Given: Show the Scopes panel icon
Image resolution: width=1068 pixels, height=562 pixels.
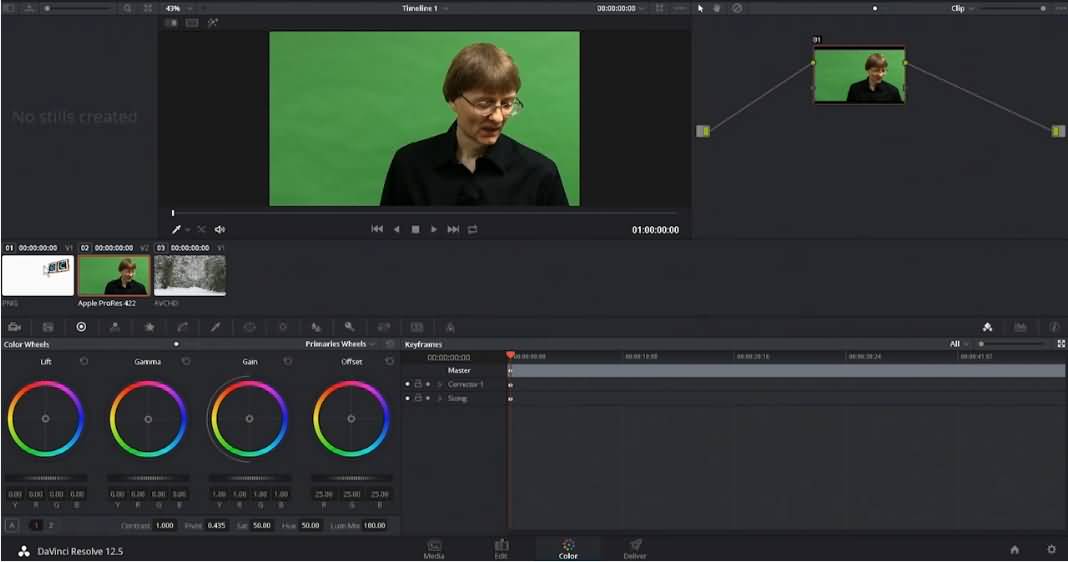Looking at the screenshot, I should (1020, 327).
